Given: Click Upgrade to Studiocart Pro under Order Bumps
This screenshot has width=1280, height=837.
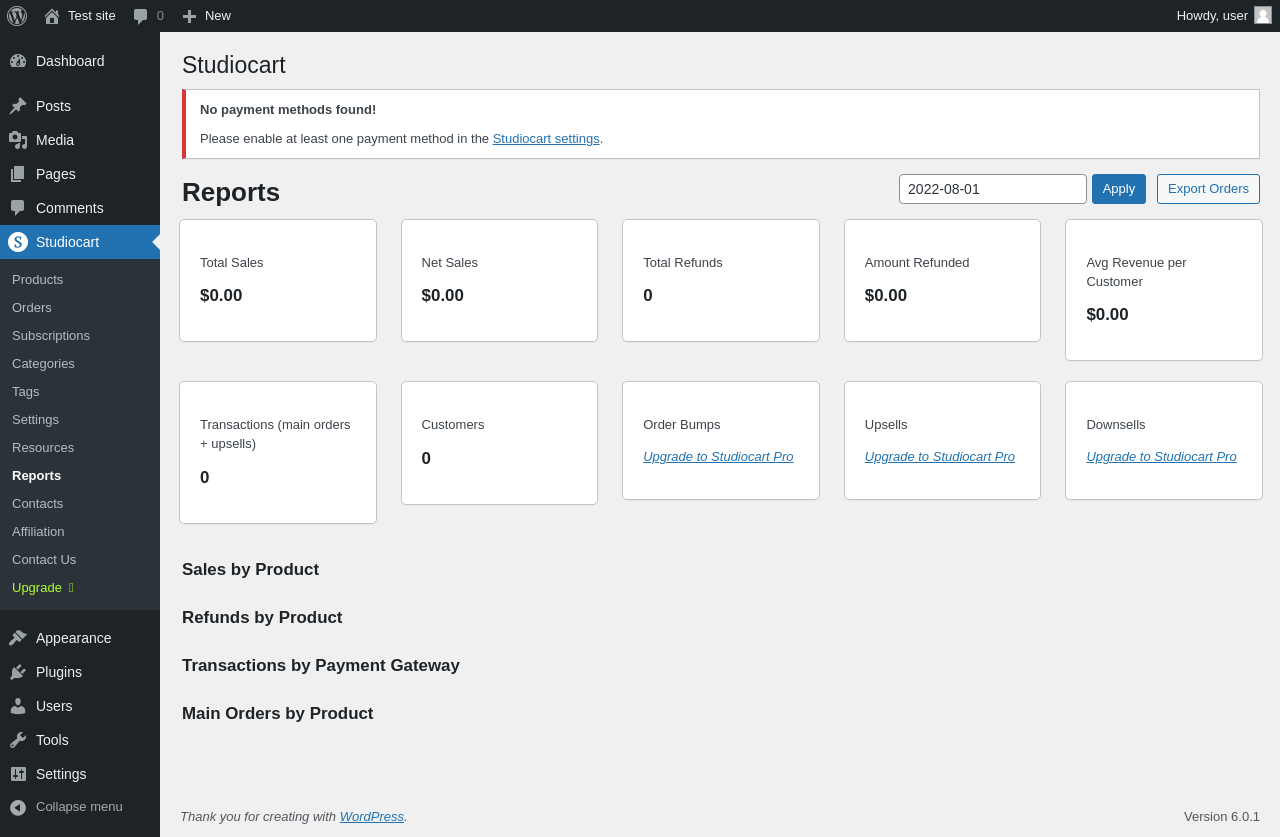Looking at the screenshot, I should point(718,457).
